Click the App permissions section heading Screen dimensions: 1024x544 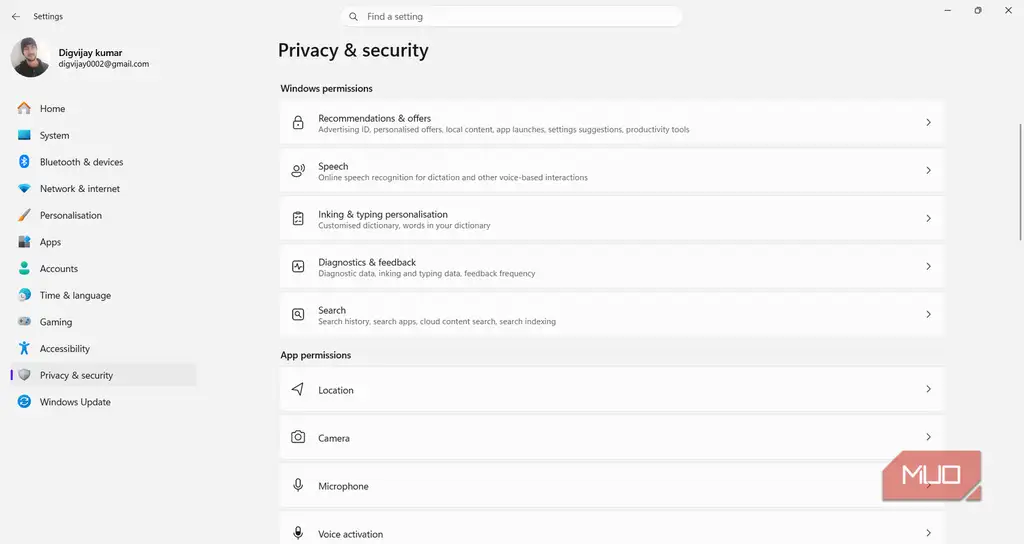pos(315,355)
